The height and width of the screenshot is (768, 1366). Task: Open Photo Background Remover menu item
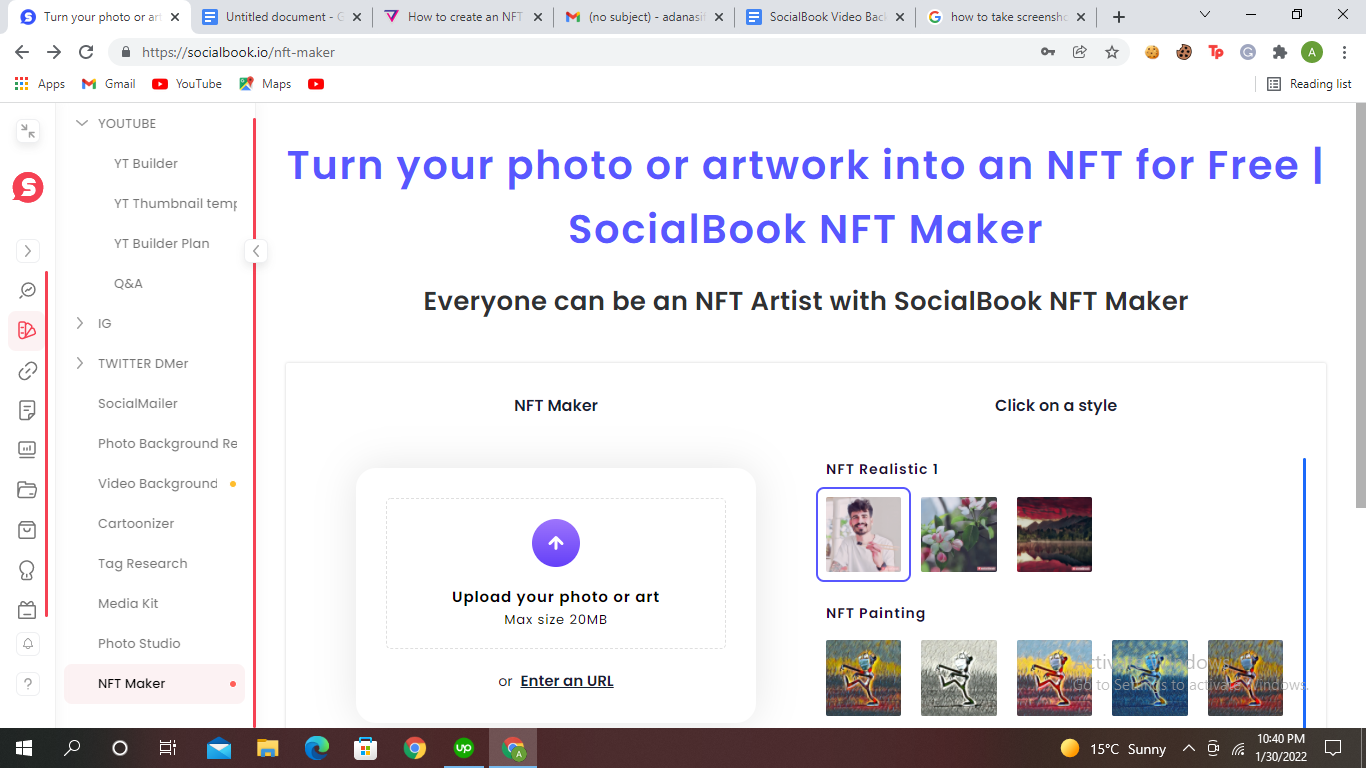coord(167,443)
